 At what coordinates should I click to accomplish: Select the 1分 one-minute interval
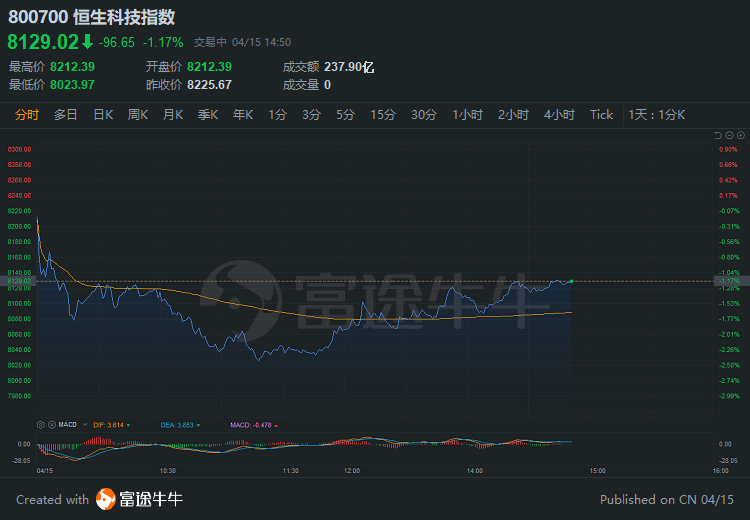[277, 115]
